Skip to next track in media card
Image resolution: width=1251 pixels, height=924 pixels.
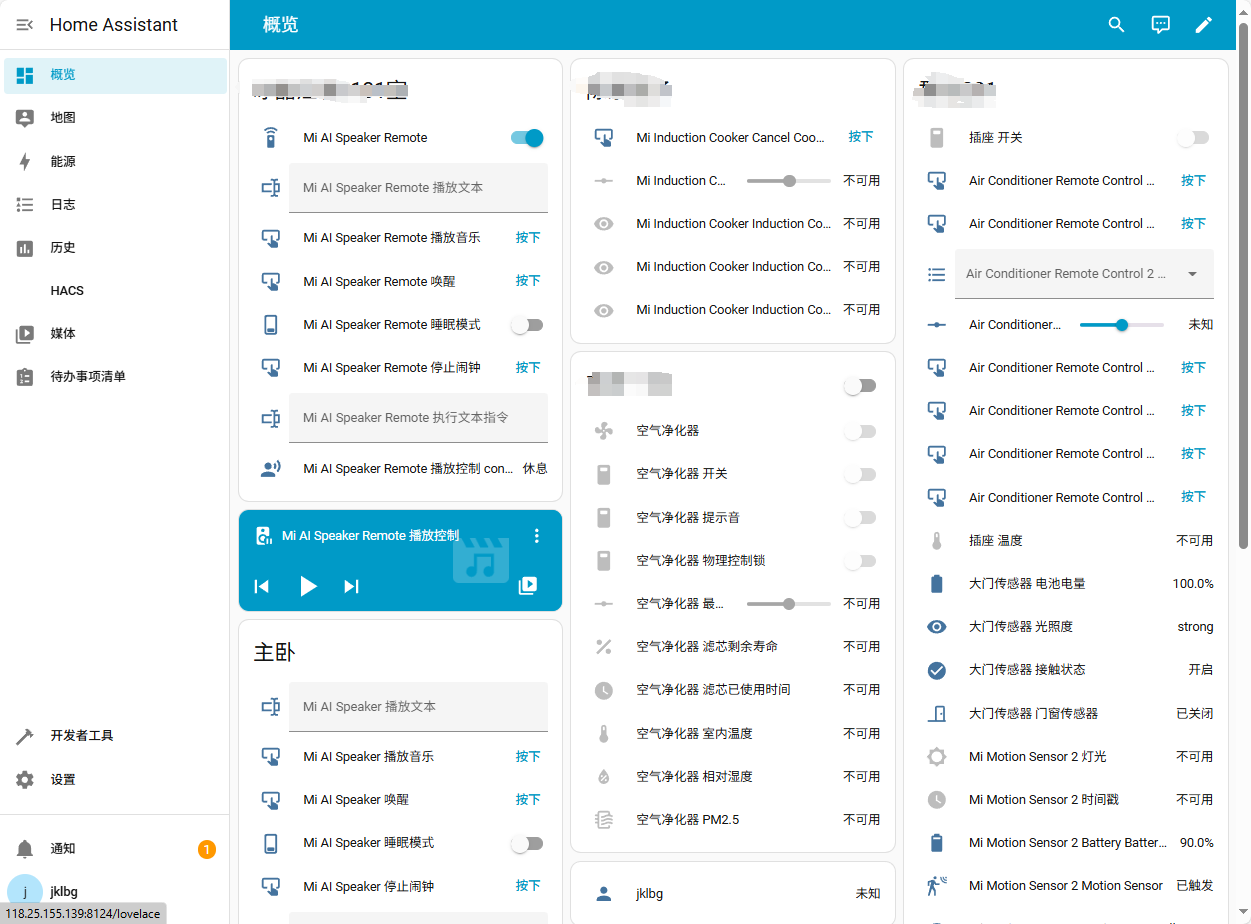click(351, 586)
